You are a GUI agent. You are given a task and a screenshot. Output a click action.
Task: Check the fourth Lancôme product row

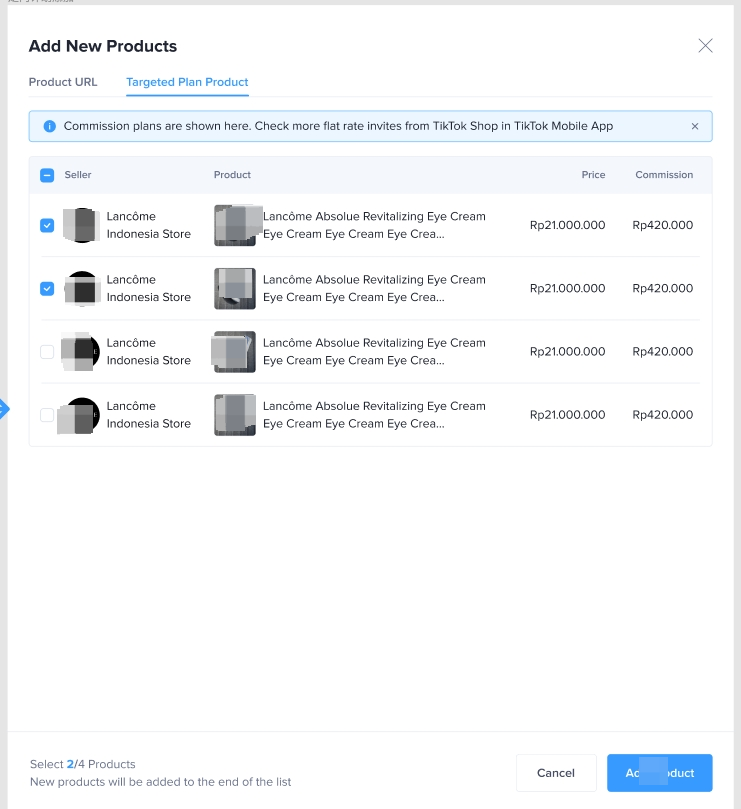pos(47,415)
